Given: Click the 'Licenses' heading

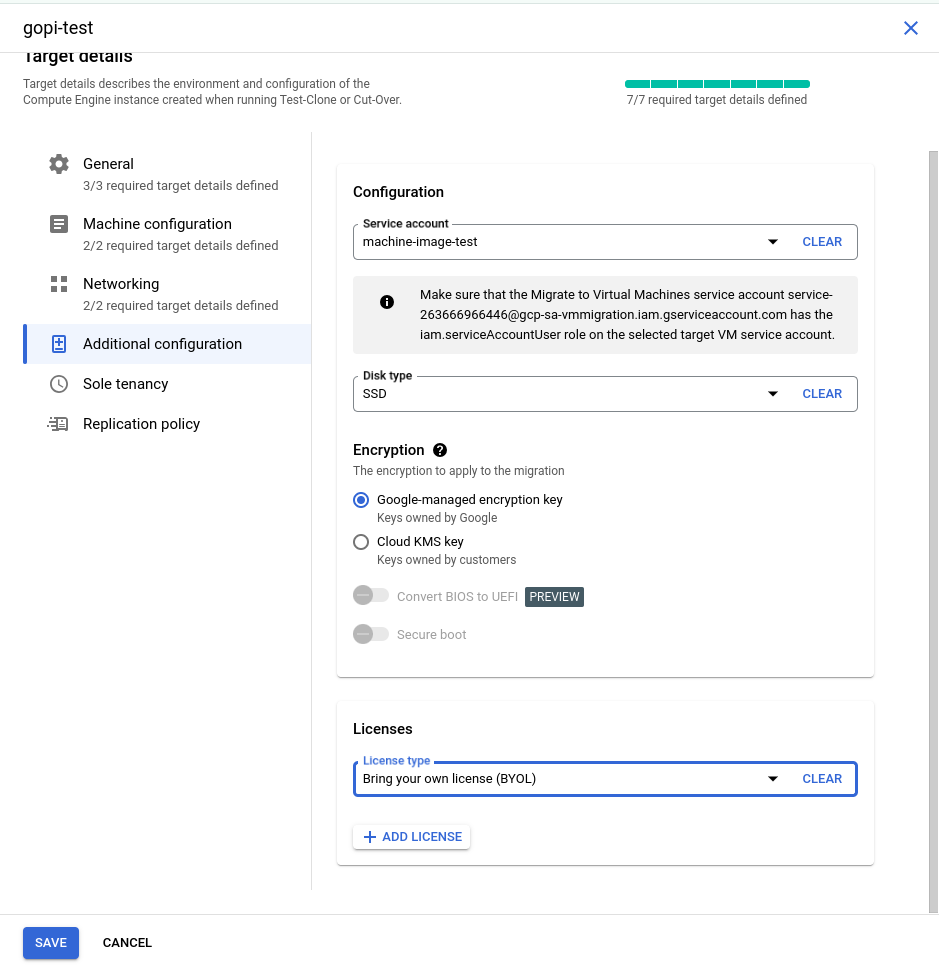Looking at the screenshot, I should pos(383,729).
